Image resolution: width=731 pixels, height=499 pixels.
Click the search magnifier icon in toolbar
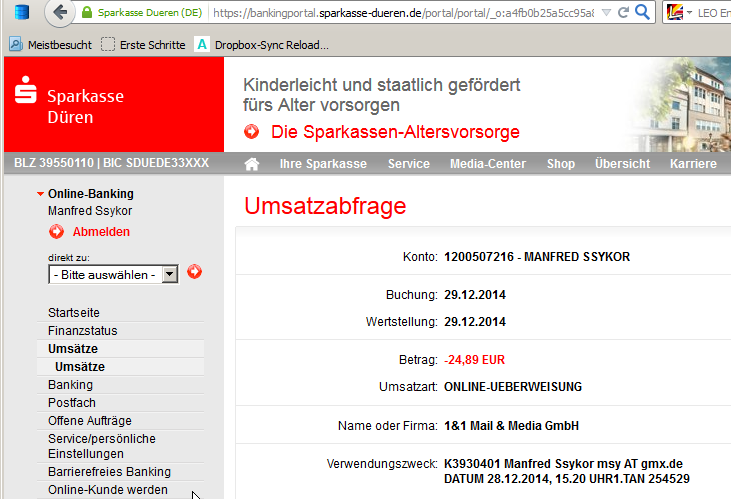(x=644, y=13)
